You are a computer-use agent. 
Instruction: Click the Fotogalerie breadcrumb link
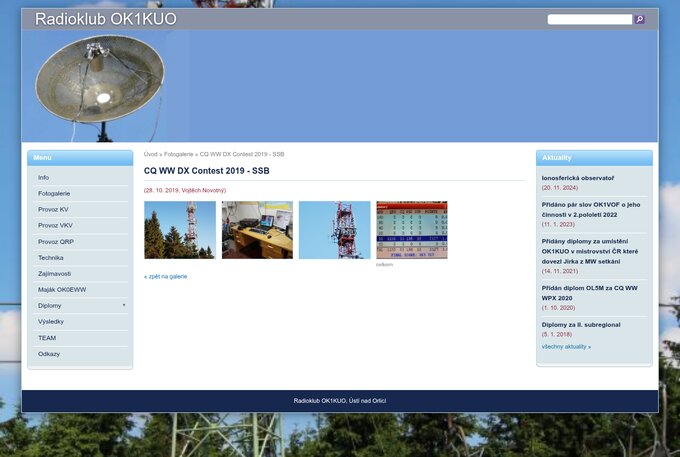[x=178, y=154]
